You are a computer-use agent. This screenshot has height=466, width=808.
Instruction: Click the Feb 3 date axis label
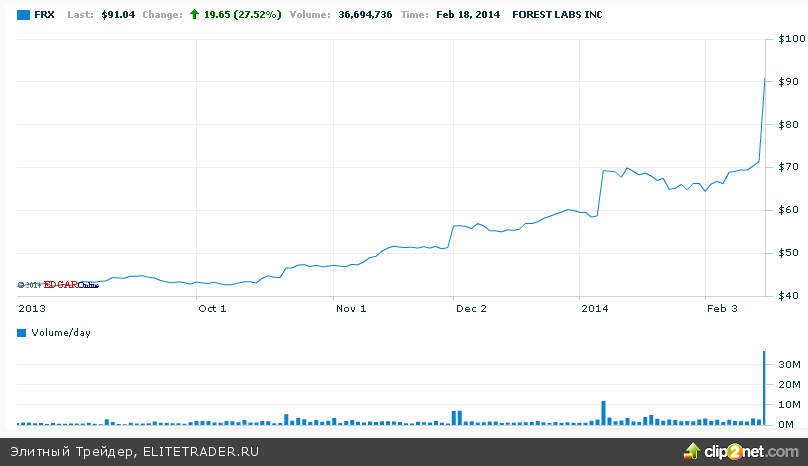pos(722,309)
